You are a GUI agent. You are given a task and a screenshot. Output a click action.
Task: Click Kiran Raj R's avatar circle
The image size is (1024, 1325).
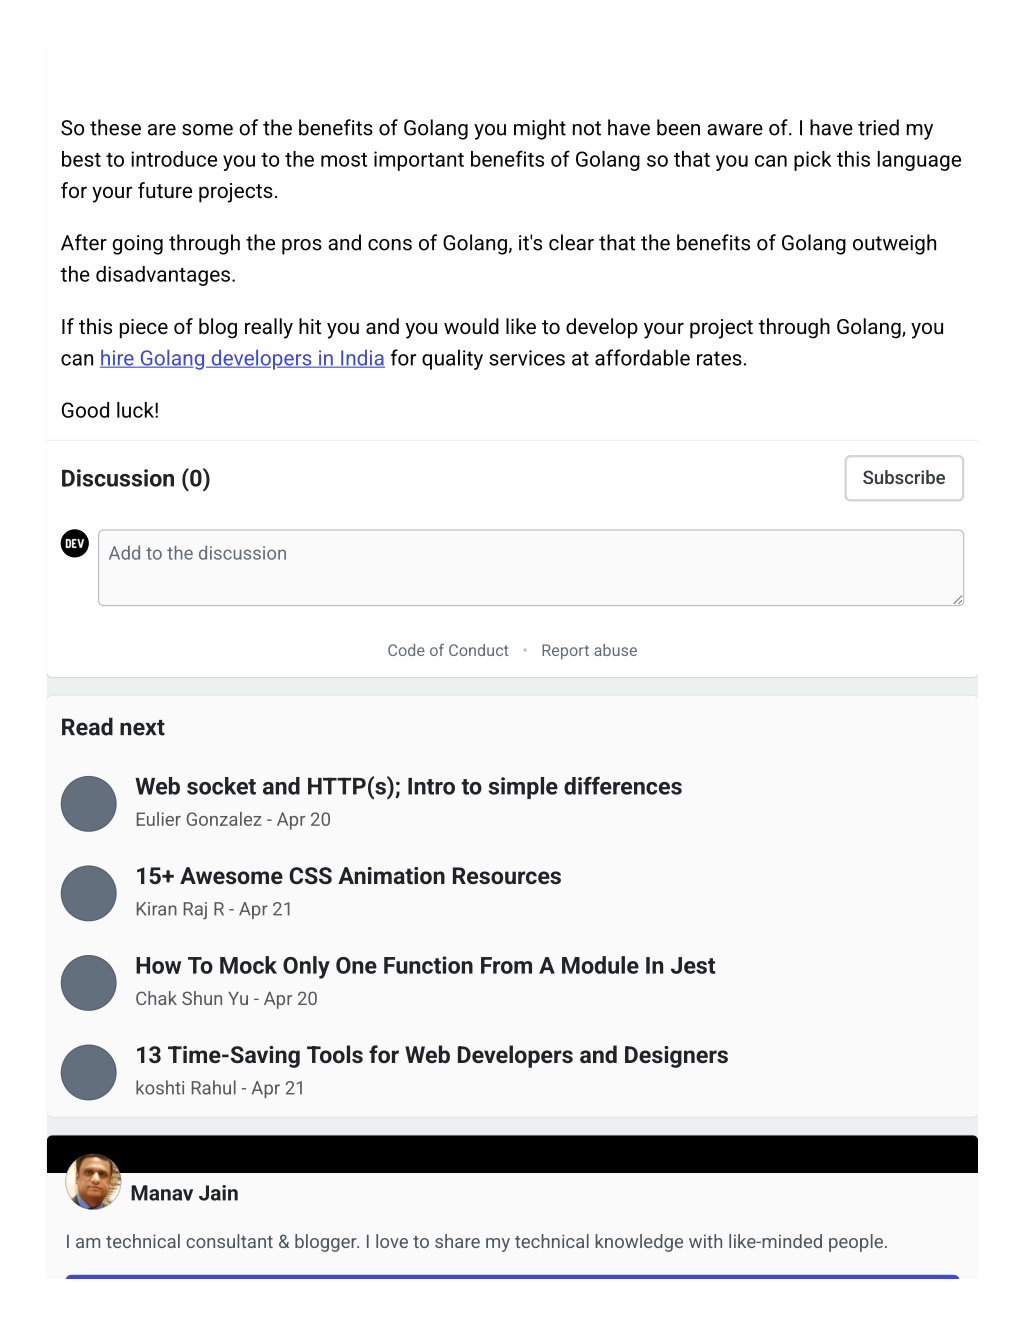[x=89, y=893]
